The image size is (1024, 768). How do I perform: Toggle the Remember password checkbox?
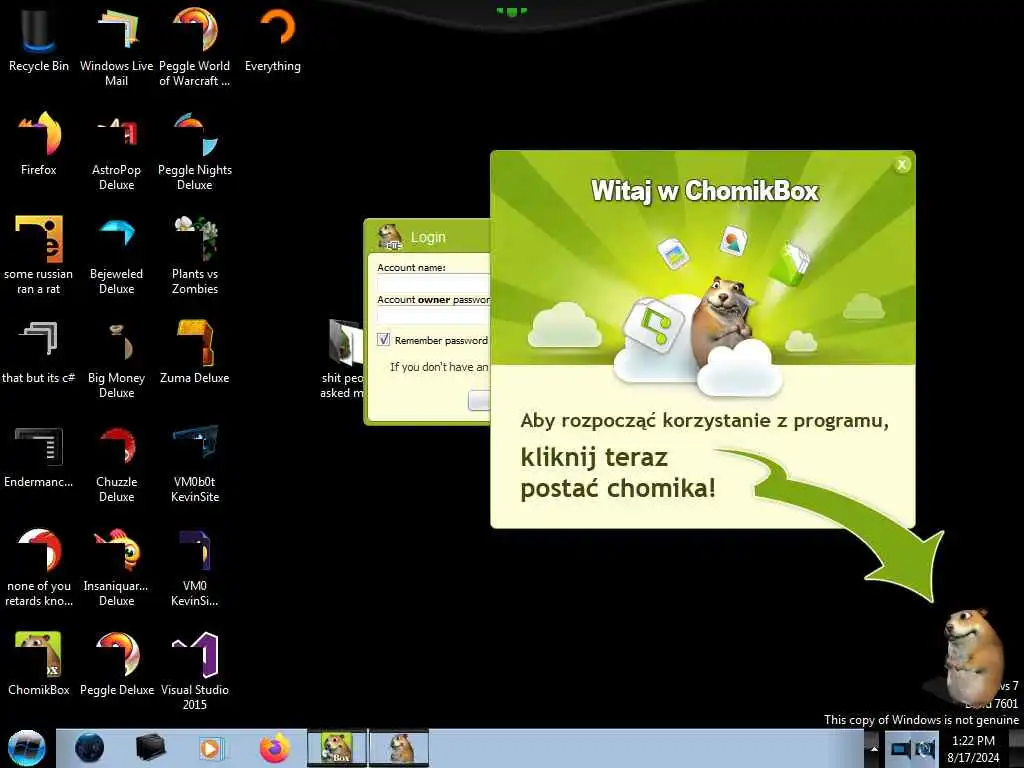click(x=383, y=340)
